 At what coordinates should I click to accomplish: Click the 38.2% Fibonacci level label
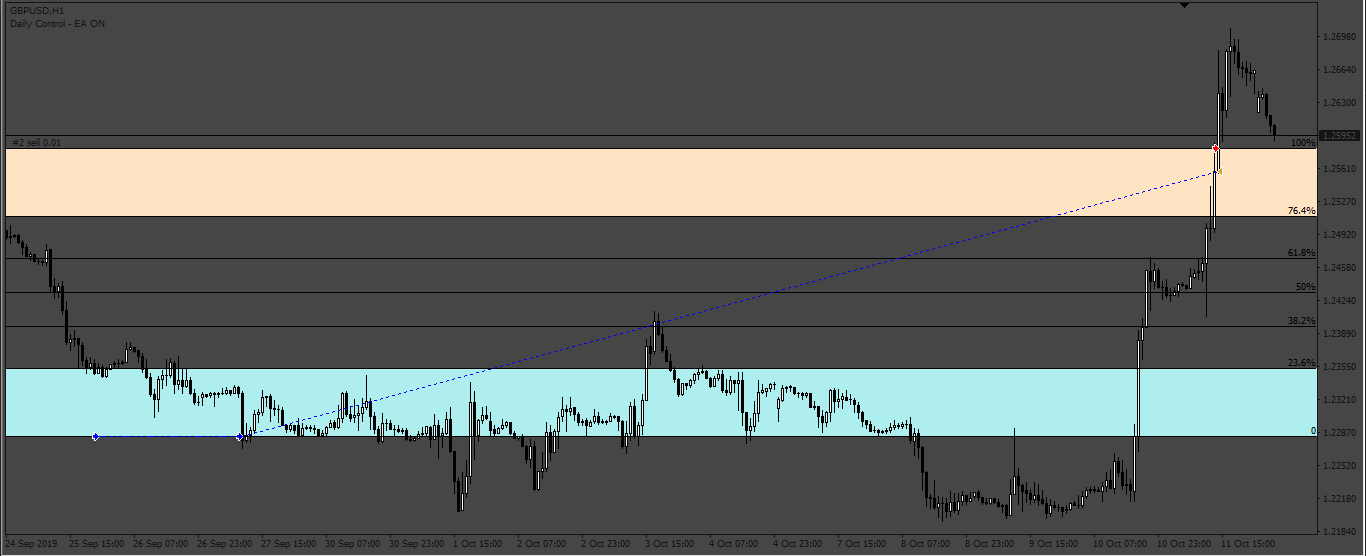[x=1302, y=321]
